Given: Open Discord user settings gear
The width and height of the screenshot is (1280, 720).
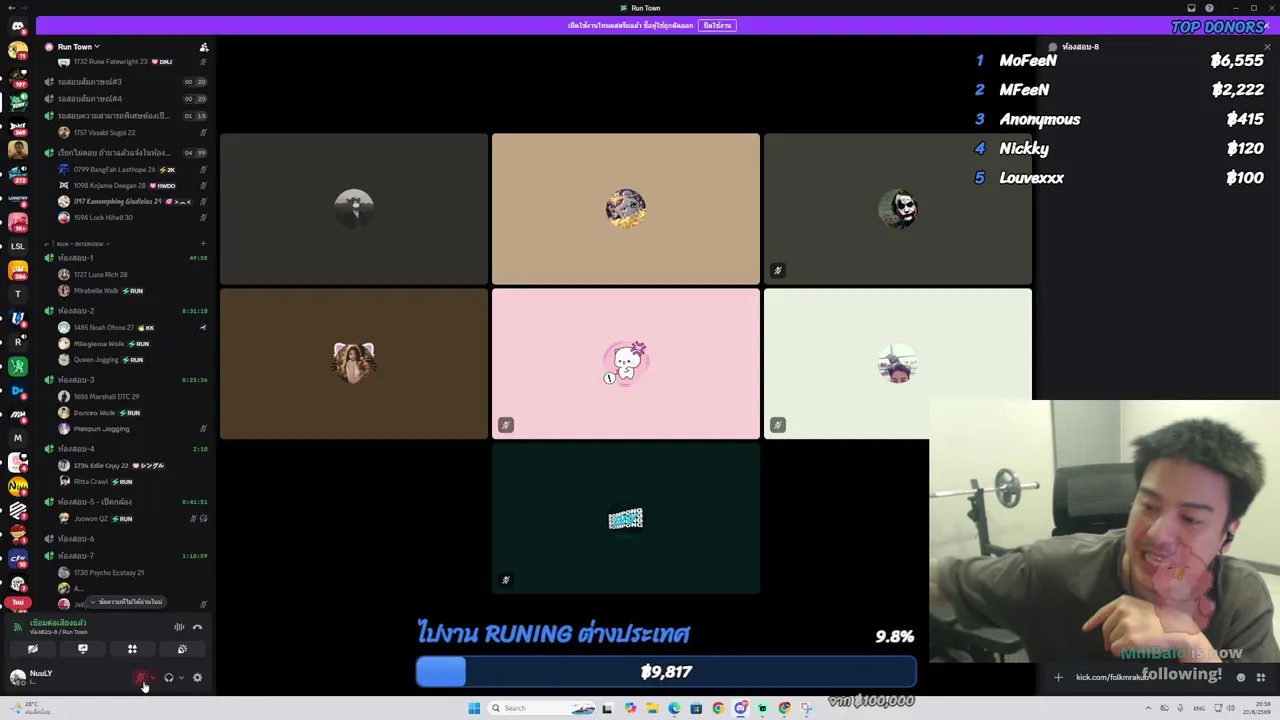Looking at the screenshot, I should pyautogui.click(x=197, y=678).
